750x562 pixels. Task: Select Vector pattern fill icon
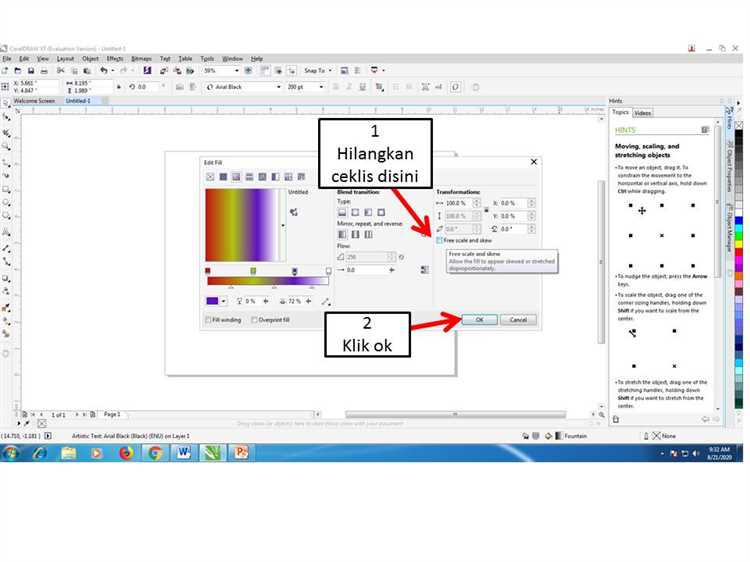click(249, 177)
